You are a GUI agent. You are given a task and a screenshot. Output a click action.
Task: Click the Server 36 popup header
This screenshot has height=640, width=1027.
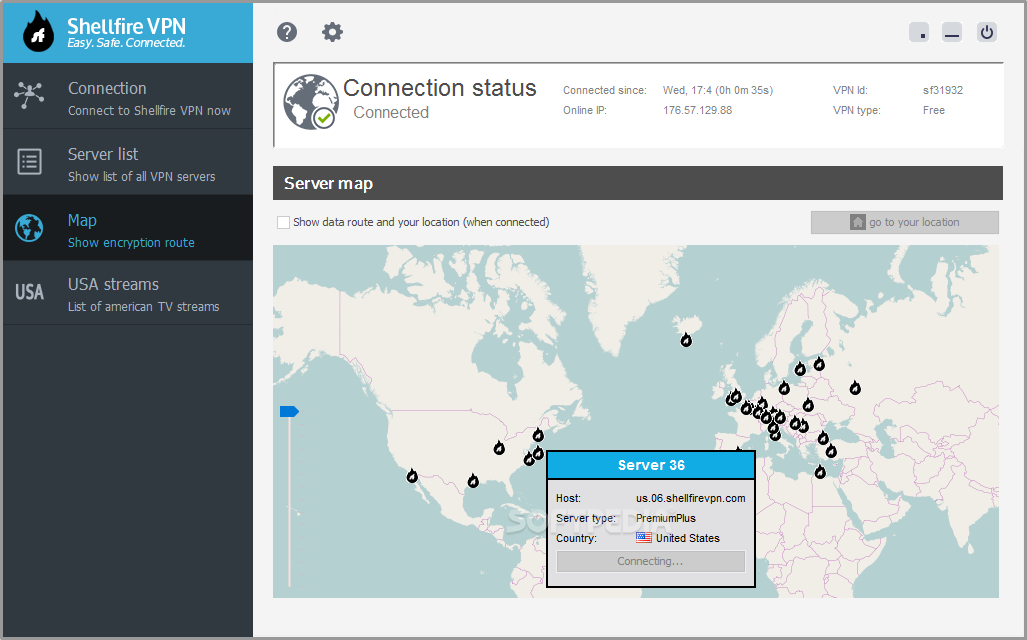pyautogui.click(x=651, y=465)
